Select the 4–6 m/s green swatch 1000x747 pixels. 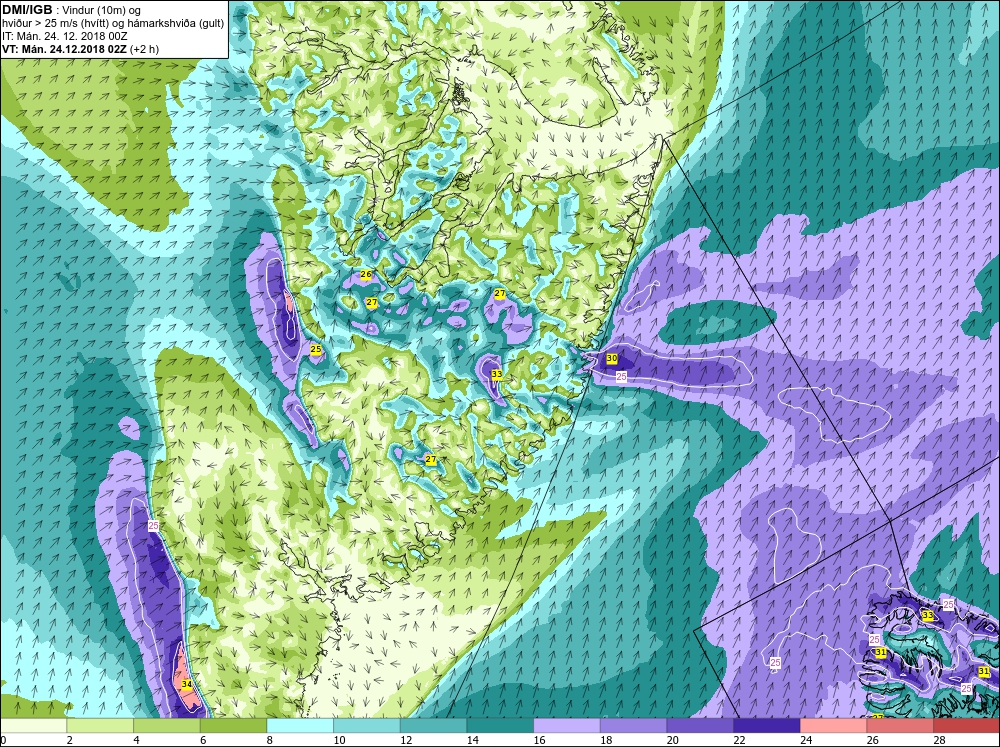coord(166,726)
